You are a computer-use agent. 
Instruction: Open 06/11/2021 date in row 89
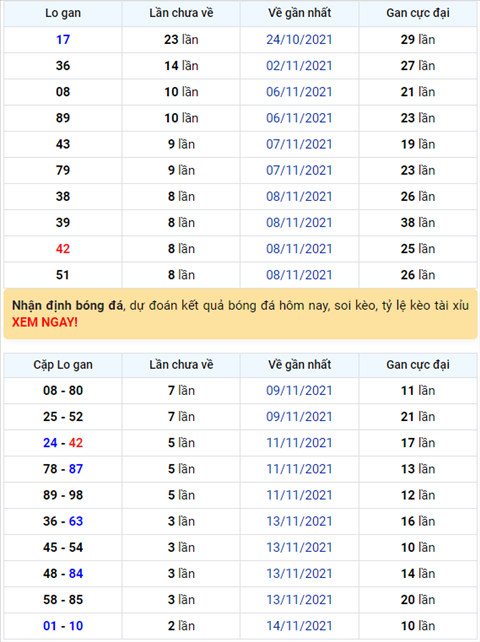[x=299, y=118]
